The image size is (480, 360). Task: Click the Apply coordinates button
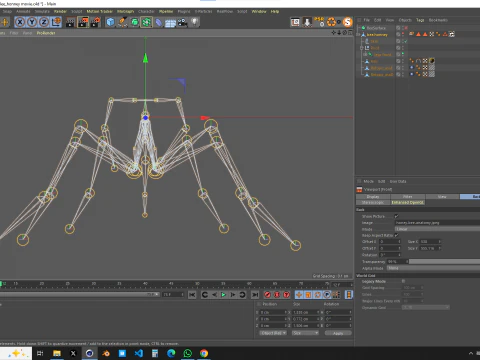tap(338, 333)
